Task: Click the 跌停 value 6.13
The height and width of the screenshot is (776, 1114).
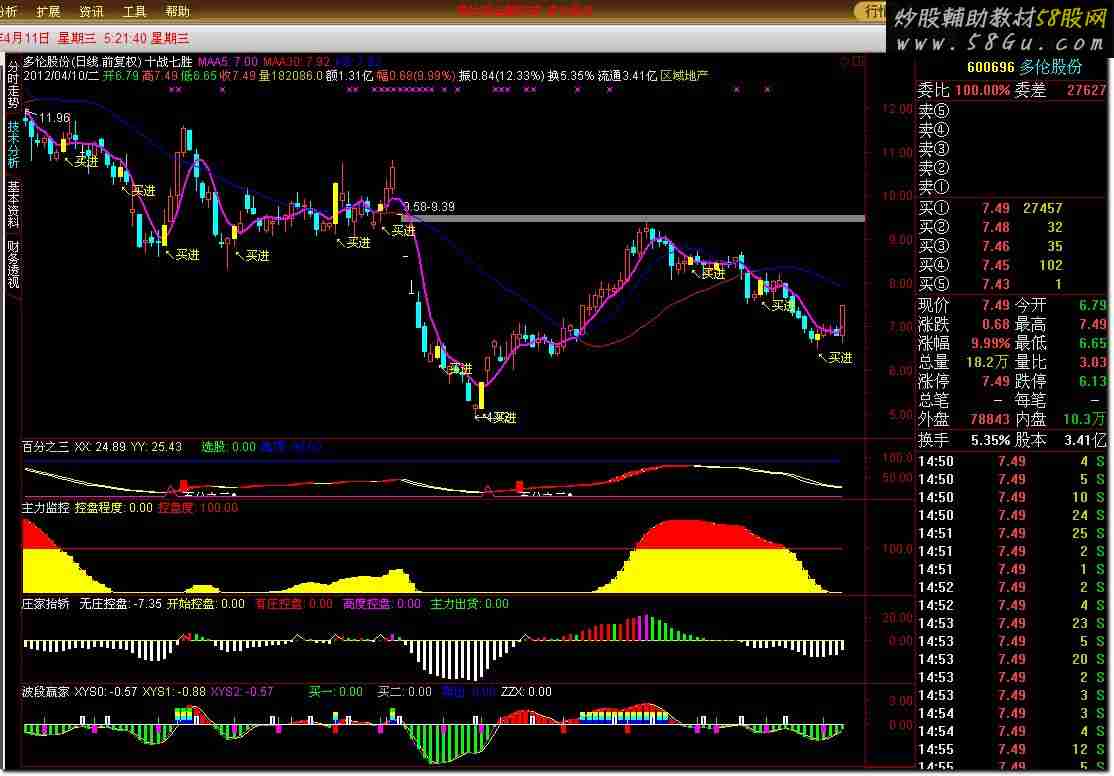Action: (x=1093, y=382)
